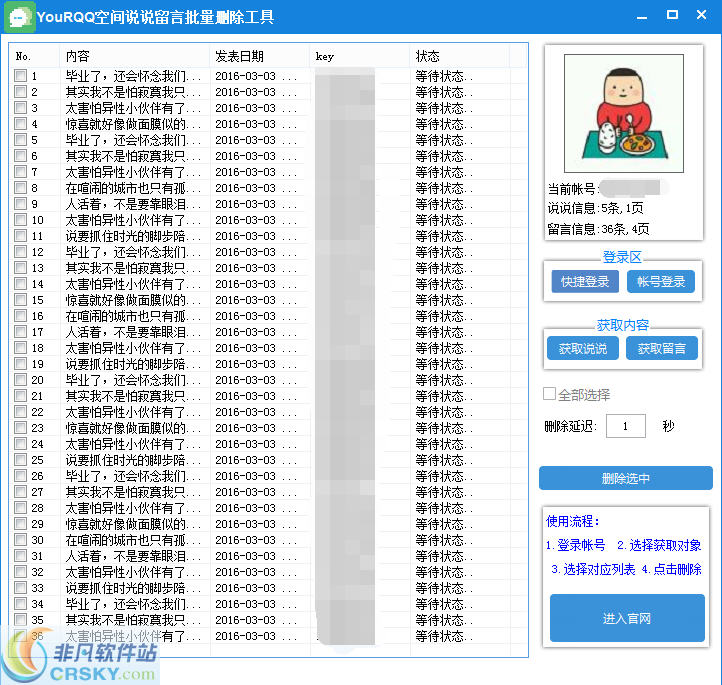Enable the checkbox for row 29
This screenshot has width=722, height=685.
(x=20, y=523)
